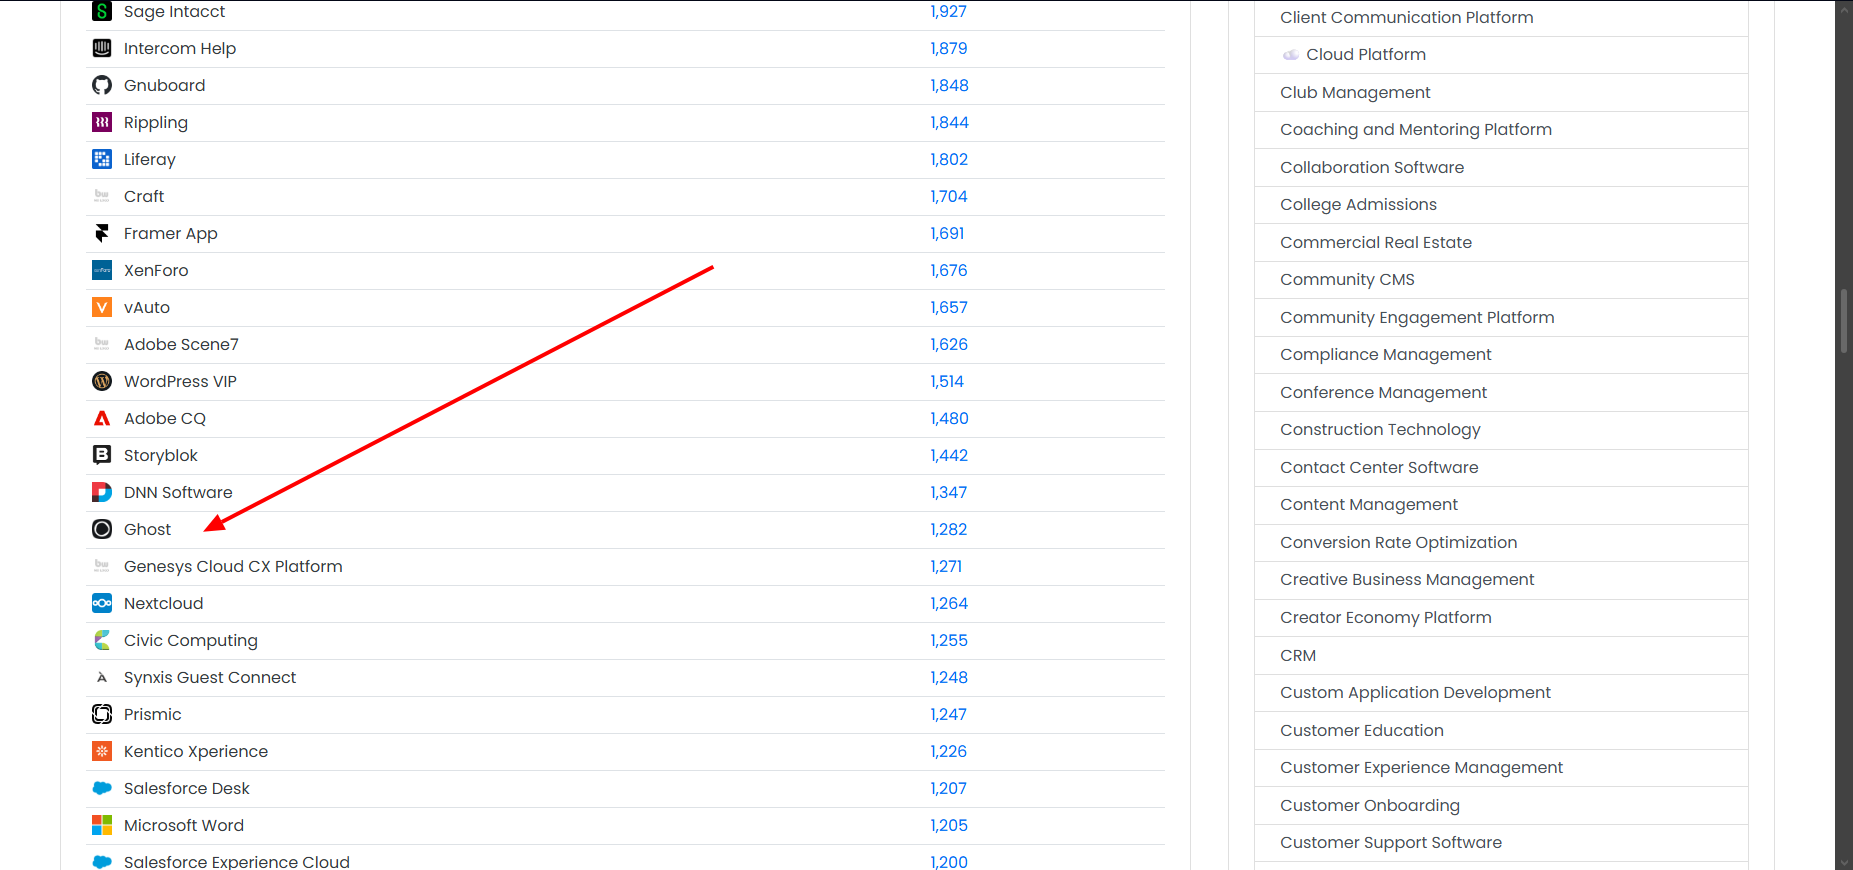Click the DNN Software logo icon
Viewport: 1853px width, 870px height.
102,492
